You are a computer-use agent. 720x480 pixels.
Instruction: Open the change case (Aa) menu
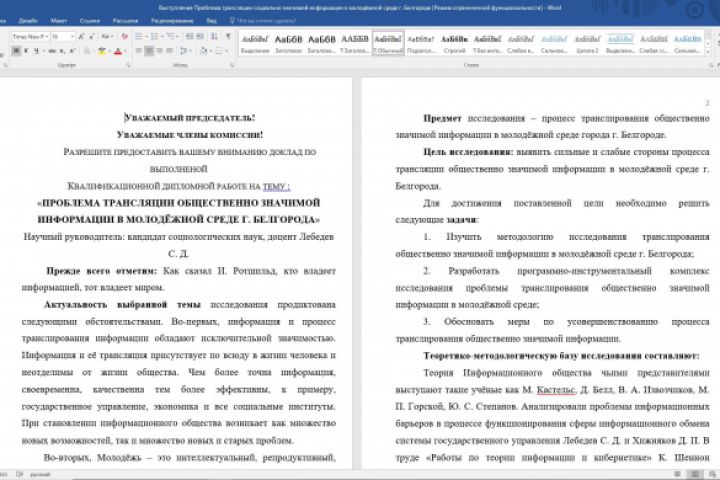pyautogui.click(x=107, y=37)
